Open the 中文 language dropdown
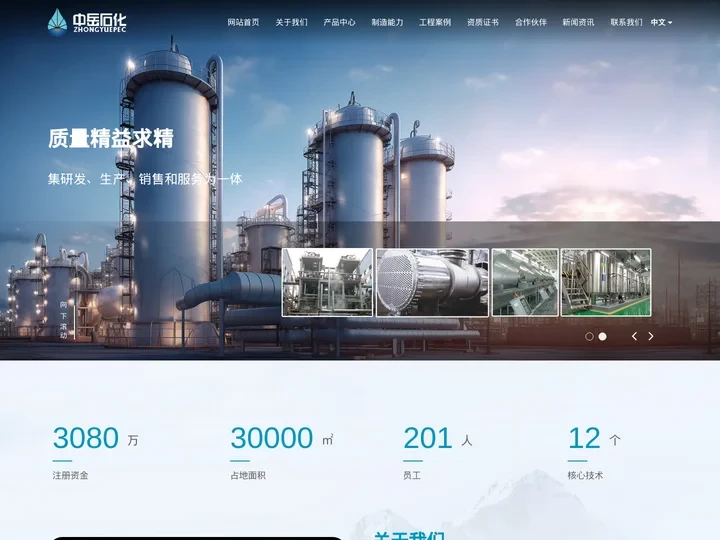 pyautogui.click(x=661, y=22)
